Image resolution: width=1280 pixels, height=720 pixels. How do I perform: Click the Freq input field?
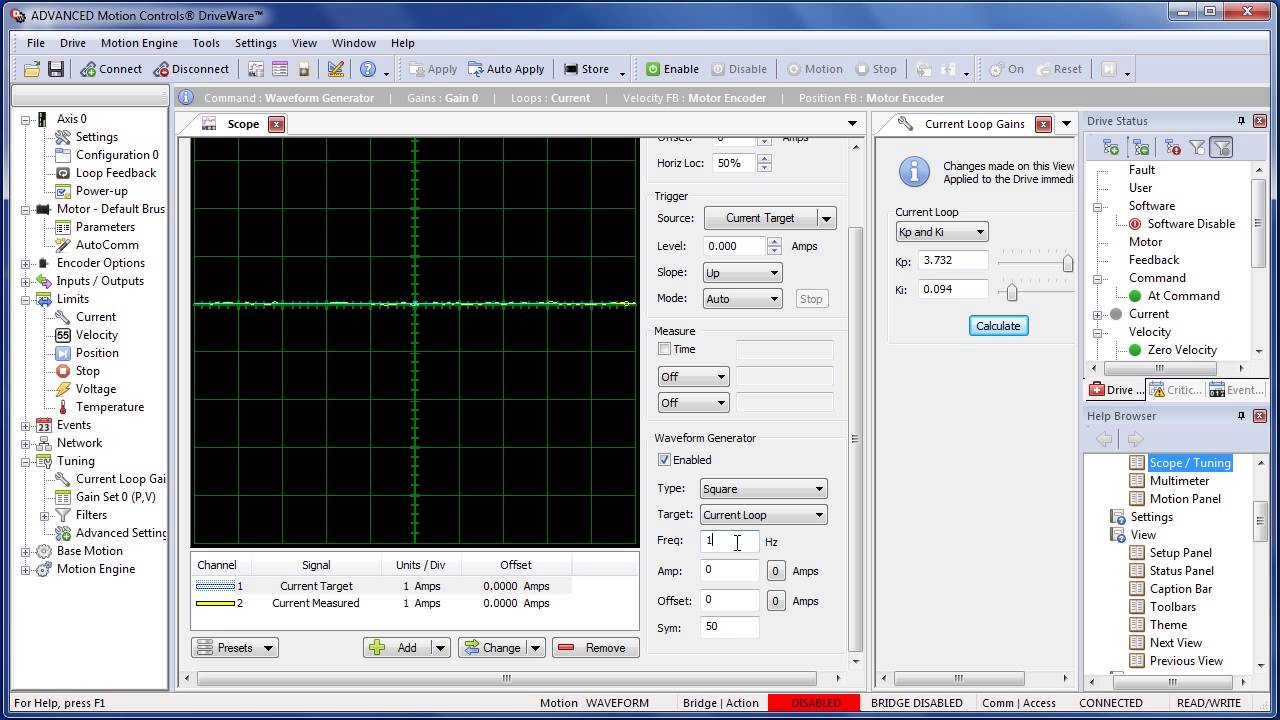(729, 541)
